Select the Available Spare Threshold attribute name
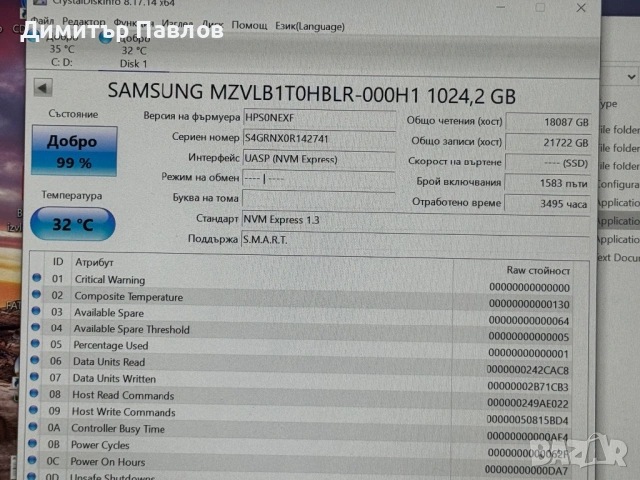Viewport: 640px width, 480px height. [131, 329]
